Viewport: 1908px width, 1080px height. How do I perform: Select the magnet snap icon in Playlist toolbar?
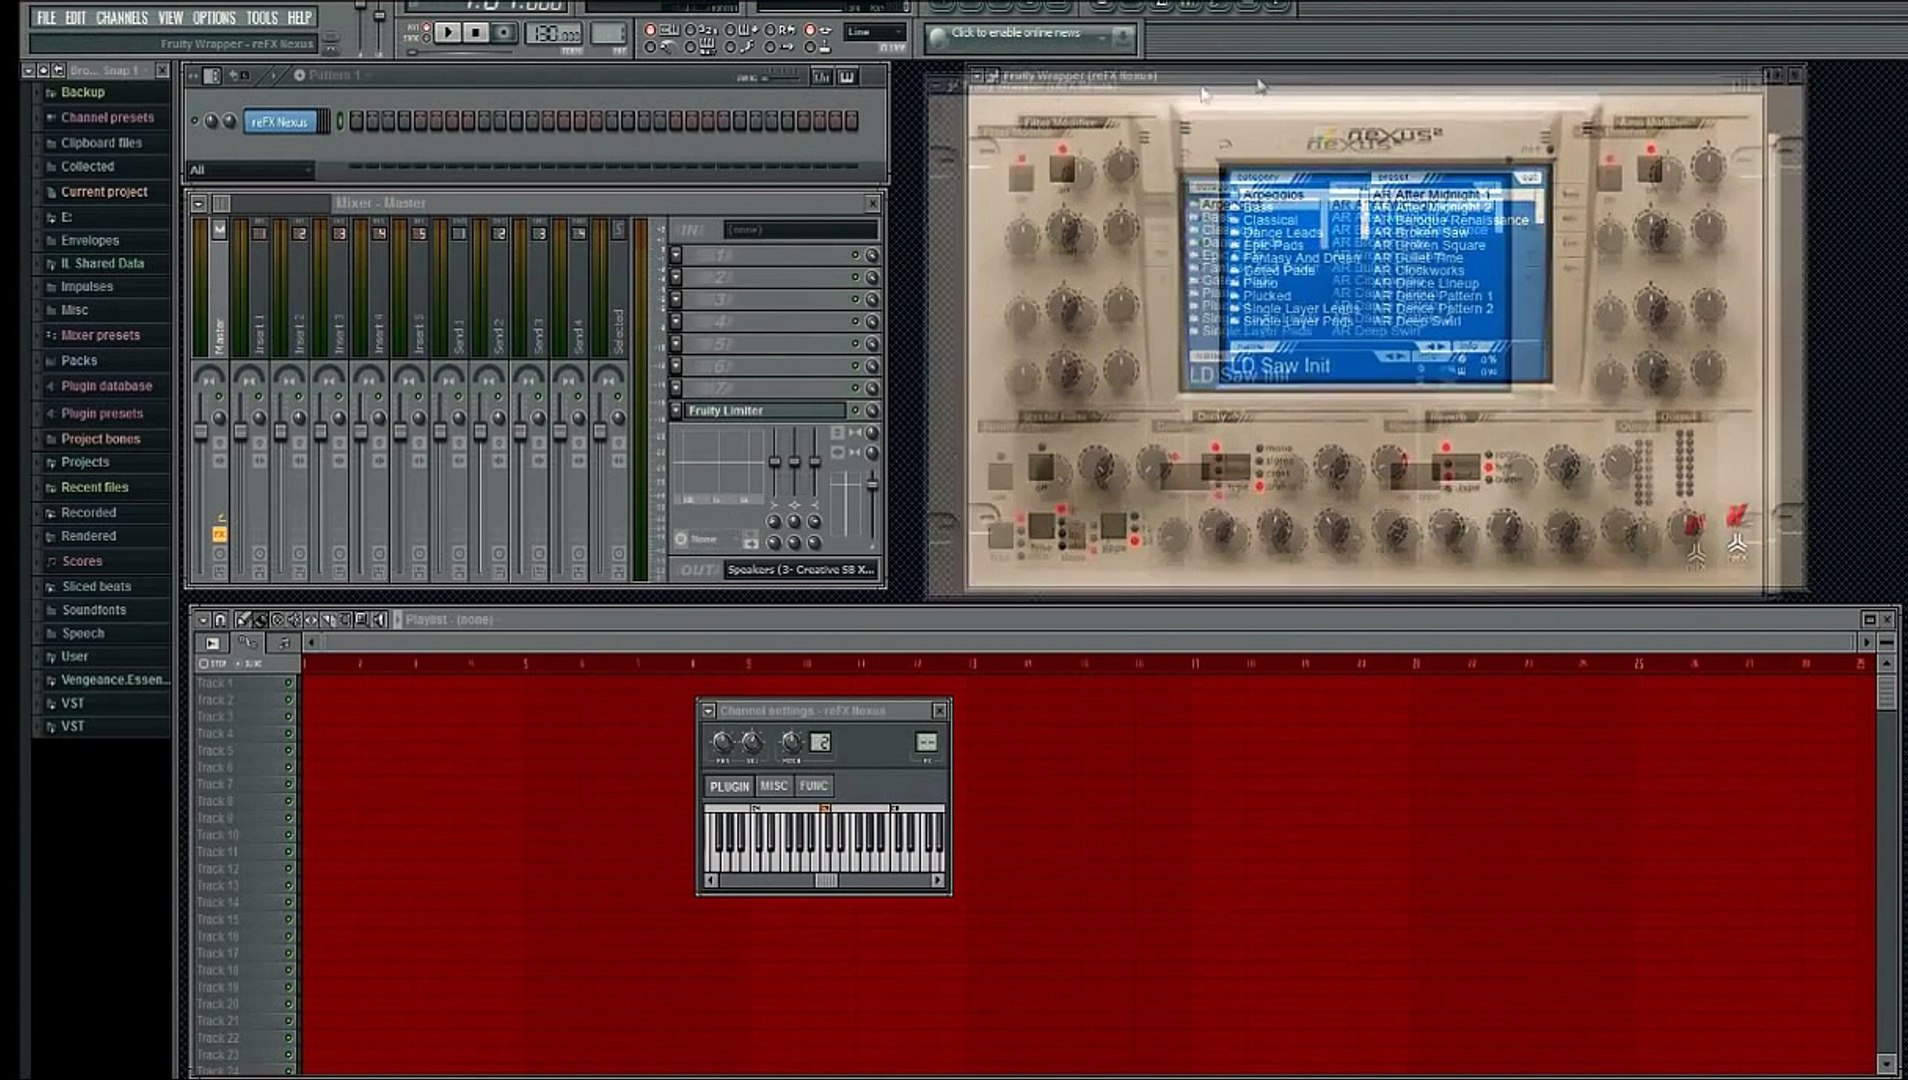[221, 620]
